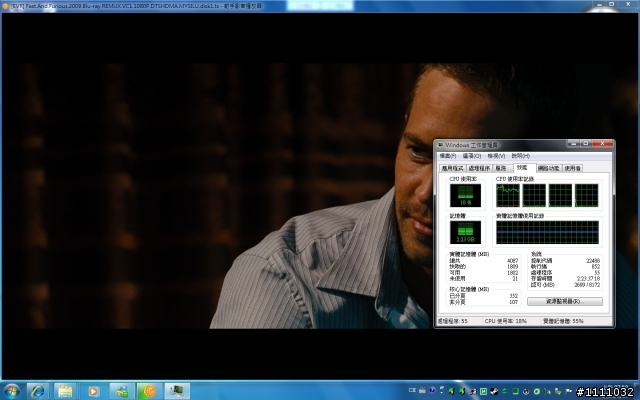Open the 選項(O) menu in Task Manager
640x400 pixels.
click(x=472, y=156)
